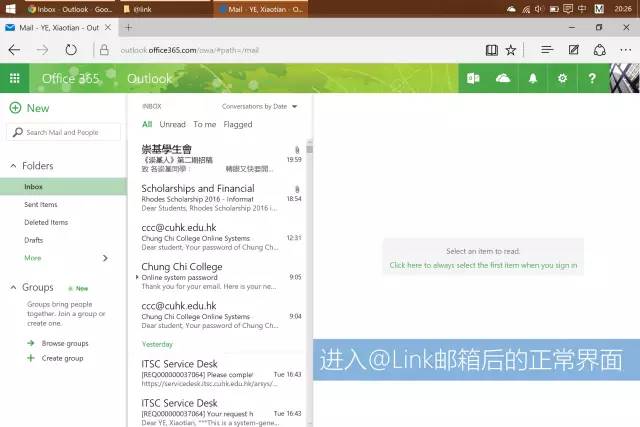Expand the Chung Chi College conversation thread
640x427 pixels.
click(x=137, y=277)
